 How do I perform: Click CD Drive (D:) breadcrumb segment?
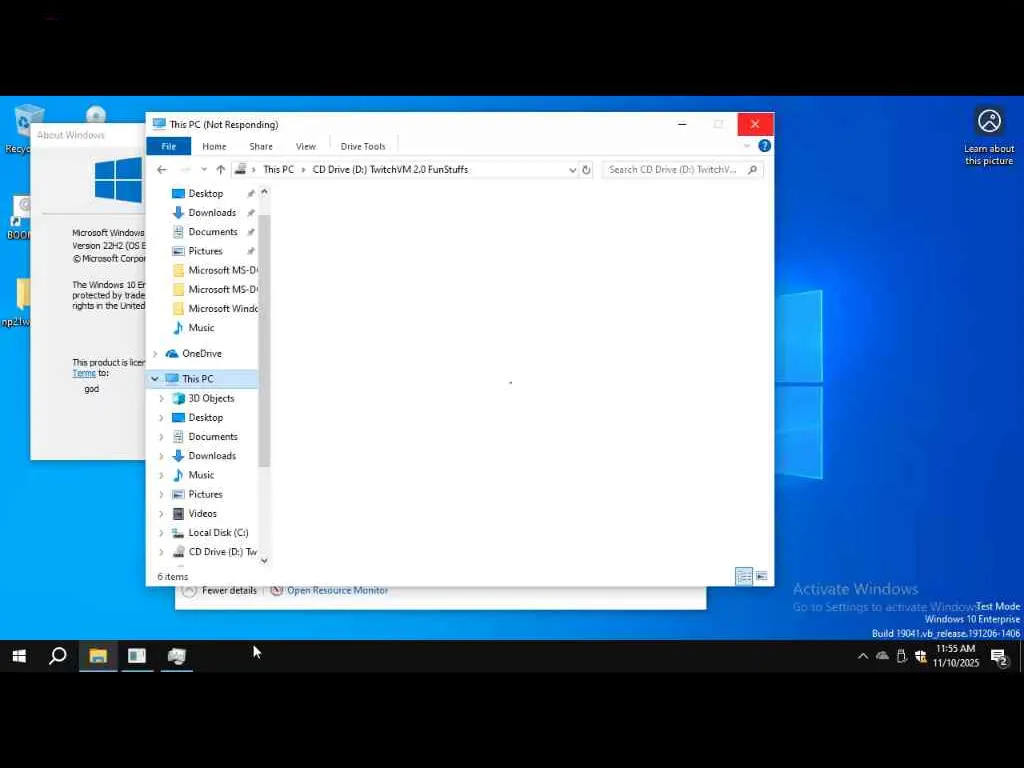(x=390, y=170)
